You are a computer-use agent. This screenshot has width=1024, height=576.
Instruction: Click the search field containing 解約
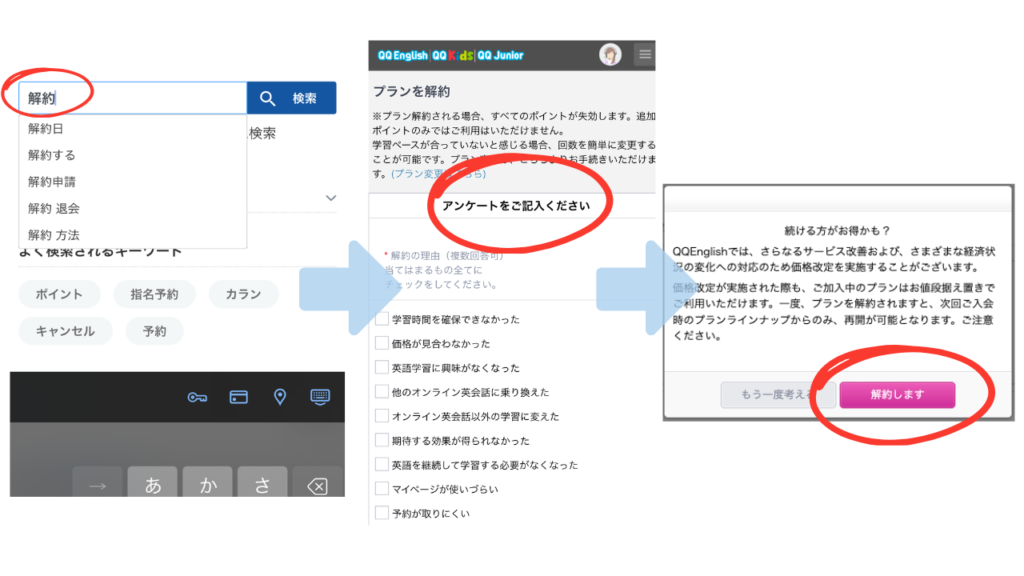(x=132, y=98)
